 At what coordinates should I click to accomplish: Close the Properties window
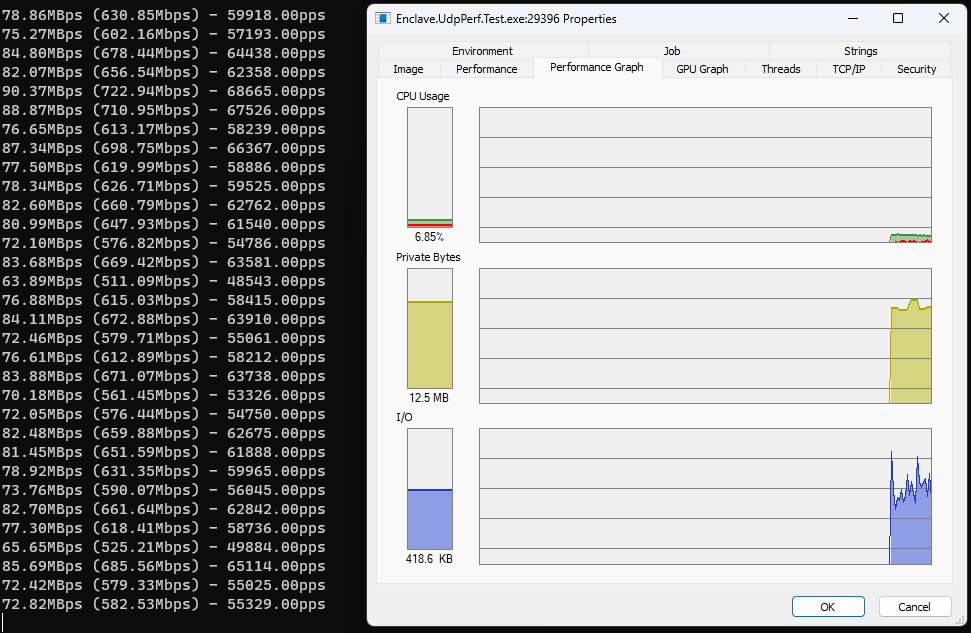pyautogui.click(x=944, y=19)
